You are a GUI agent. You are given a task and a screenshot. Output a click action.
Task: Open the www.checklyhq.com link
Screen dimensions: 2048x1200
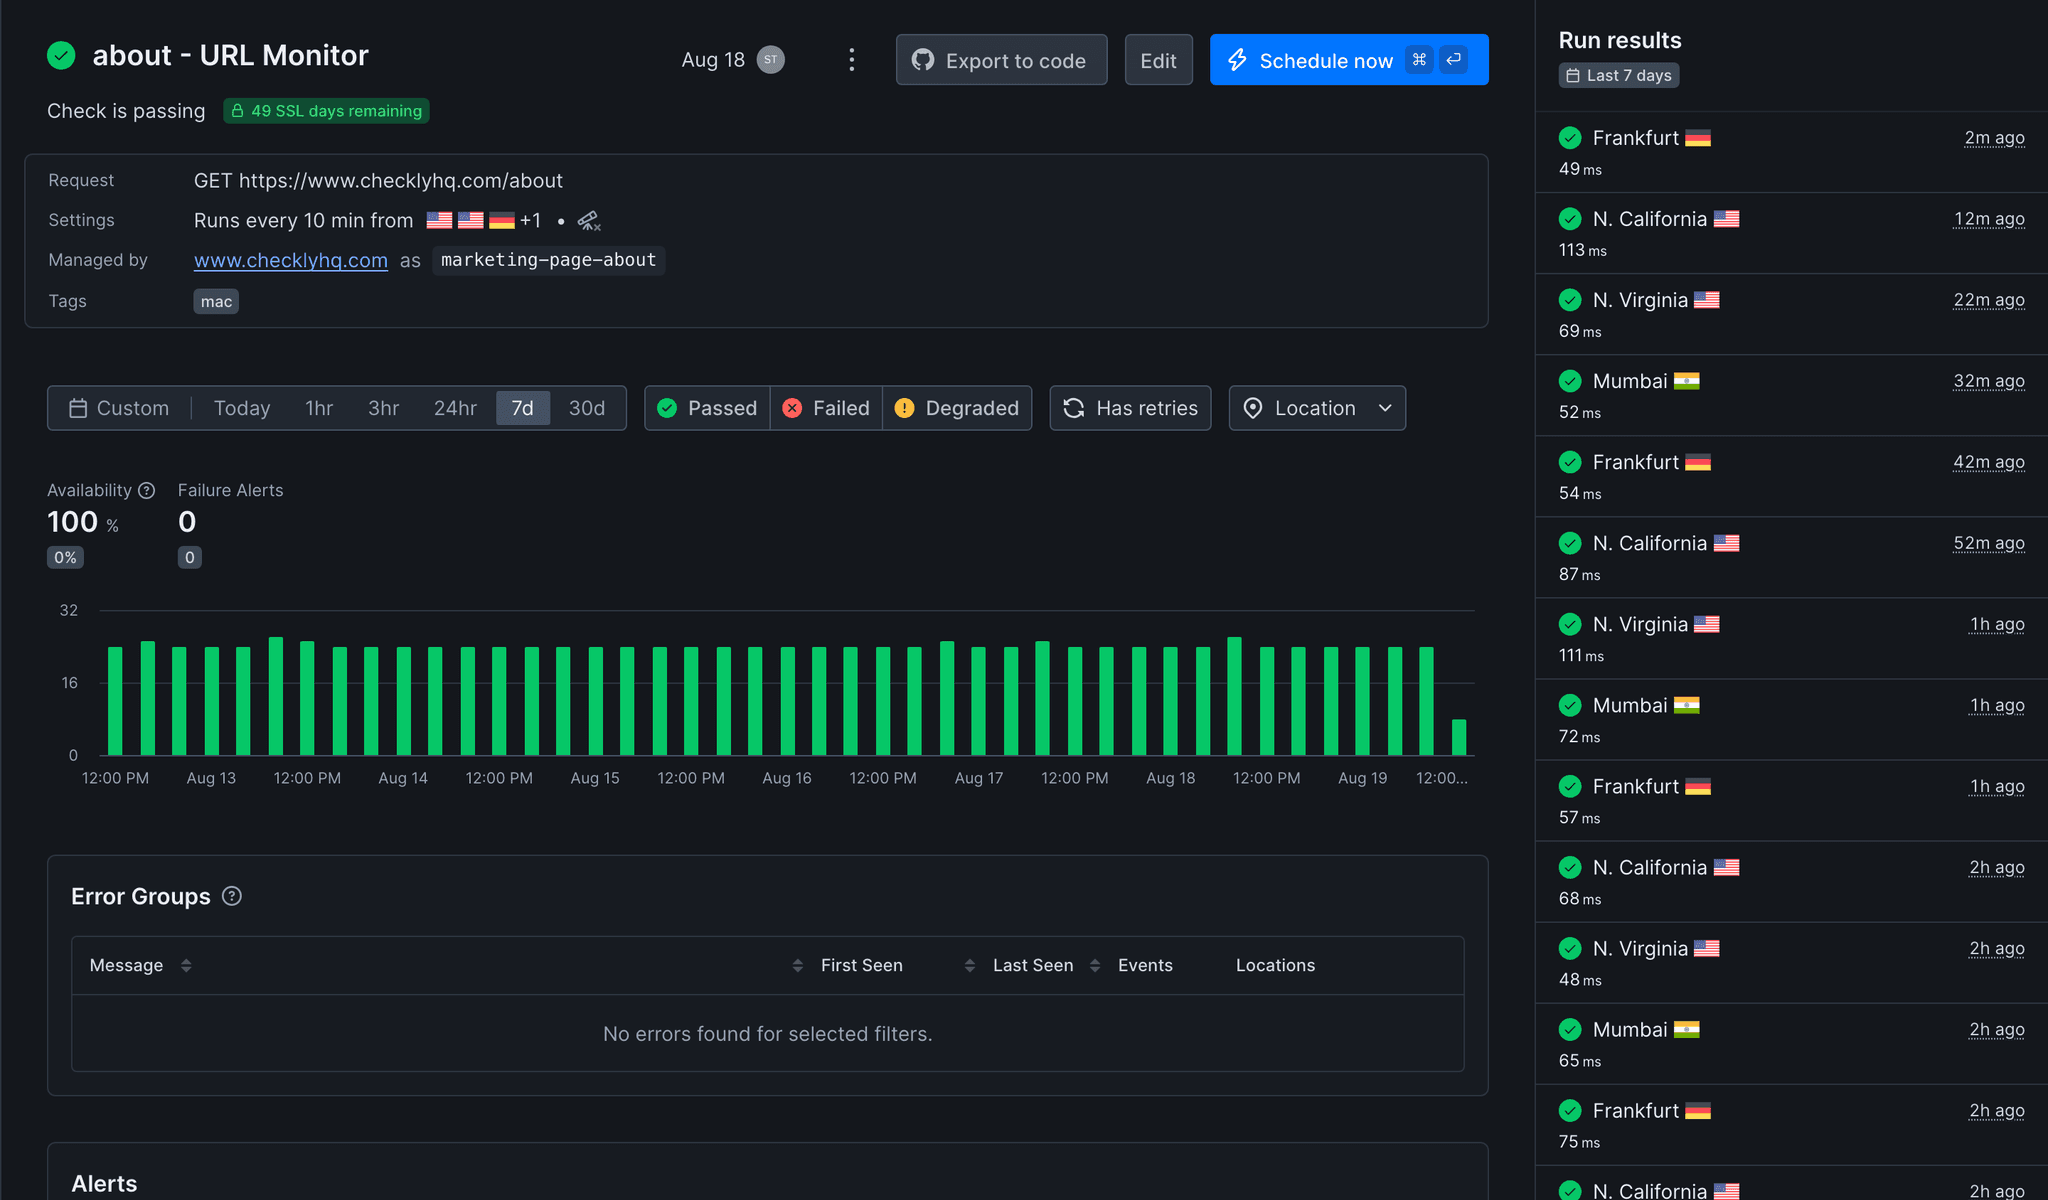(291, 260)
